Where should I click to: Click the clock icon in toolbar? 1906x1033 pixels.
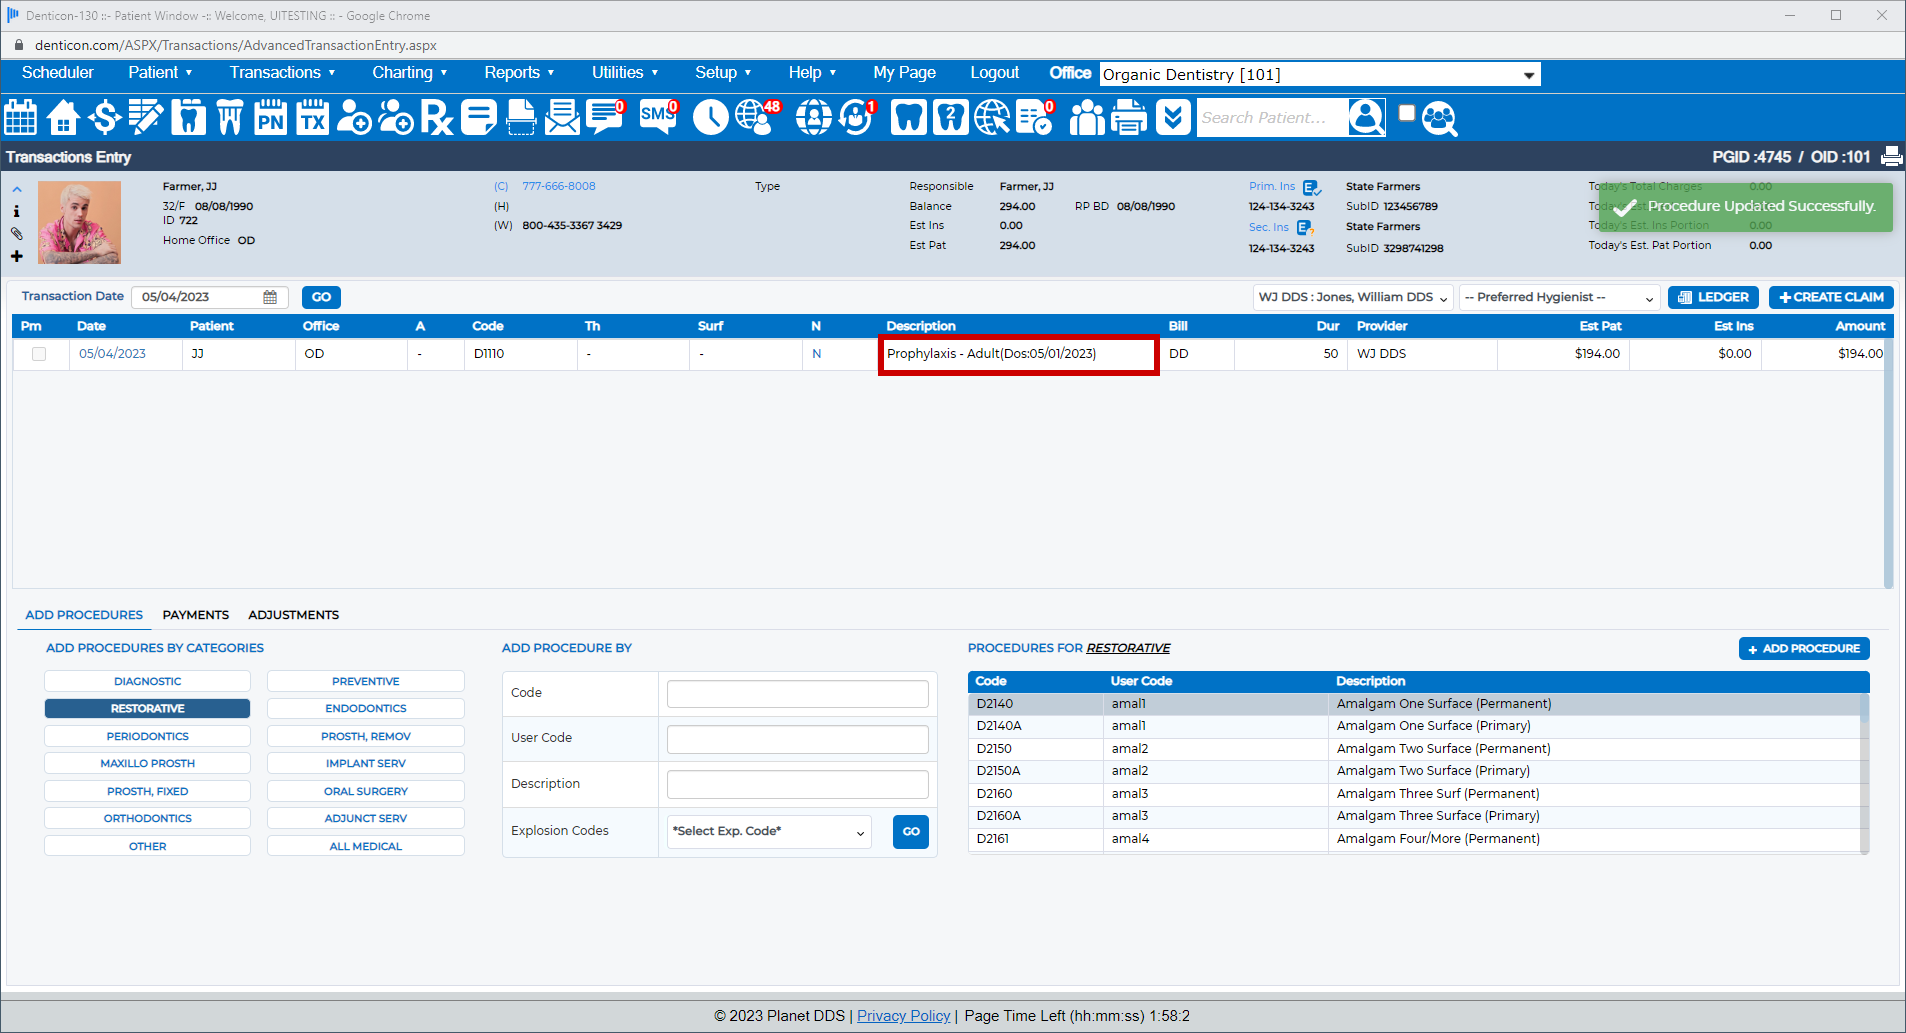(x=710, y=118)
